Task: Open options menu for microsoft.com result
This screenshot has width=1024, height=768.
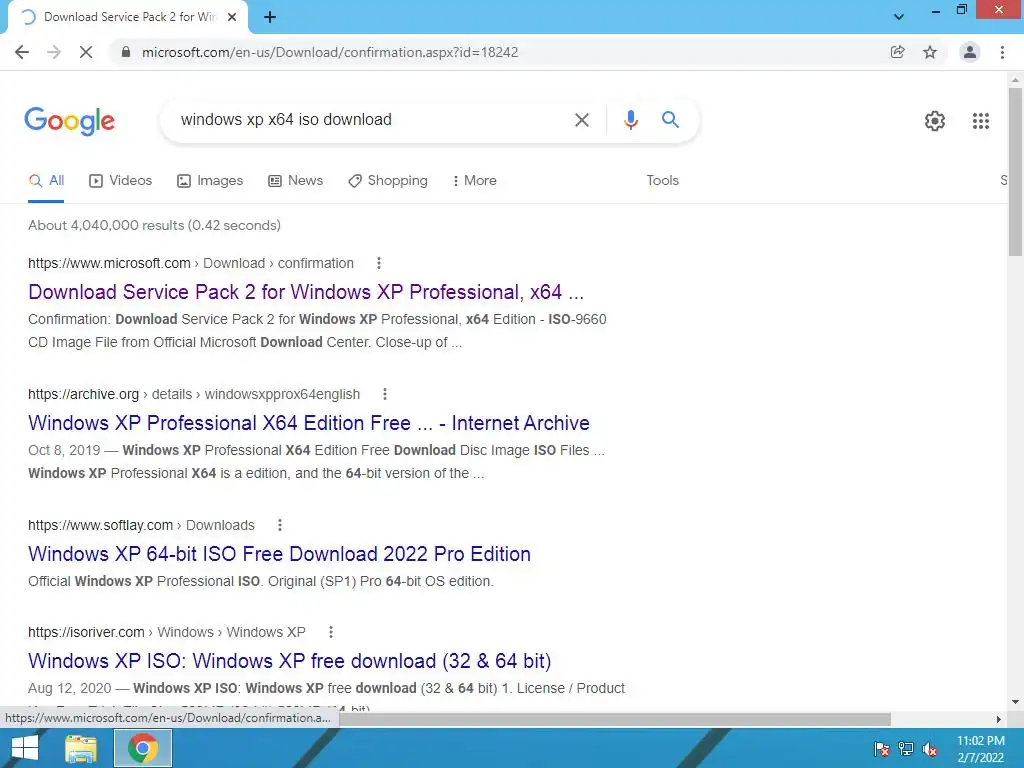Action: click(379, 263)
